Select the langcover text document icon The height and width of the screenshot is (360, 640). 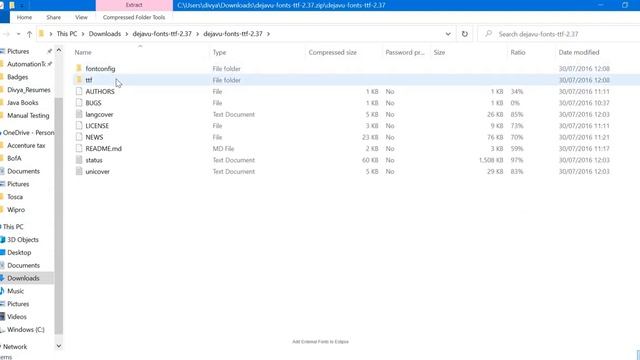tap(79, 114)
